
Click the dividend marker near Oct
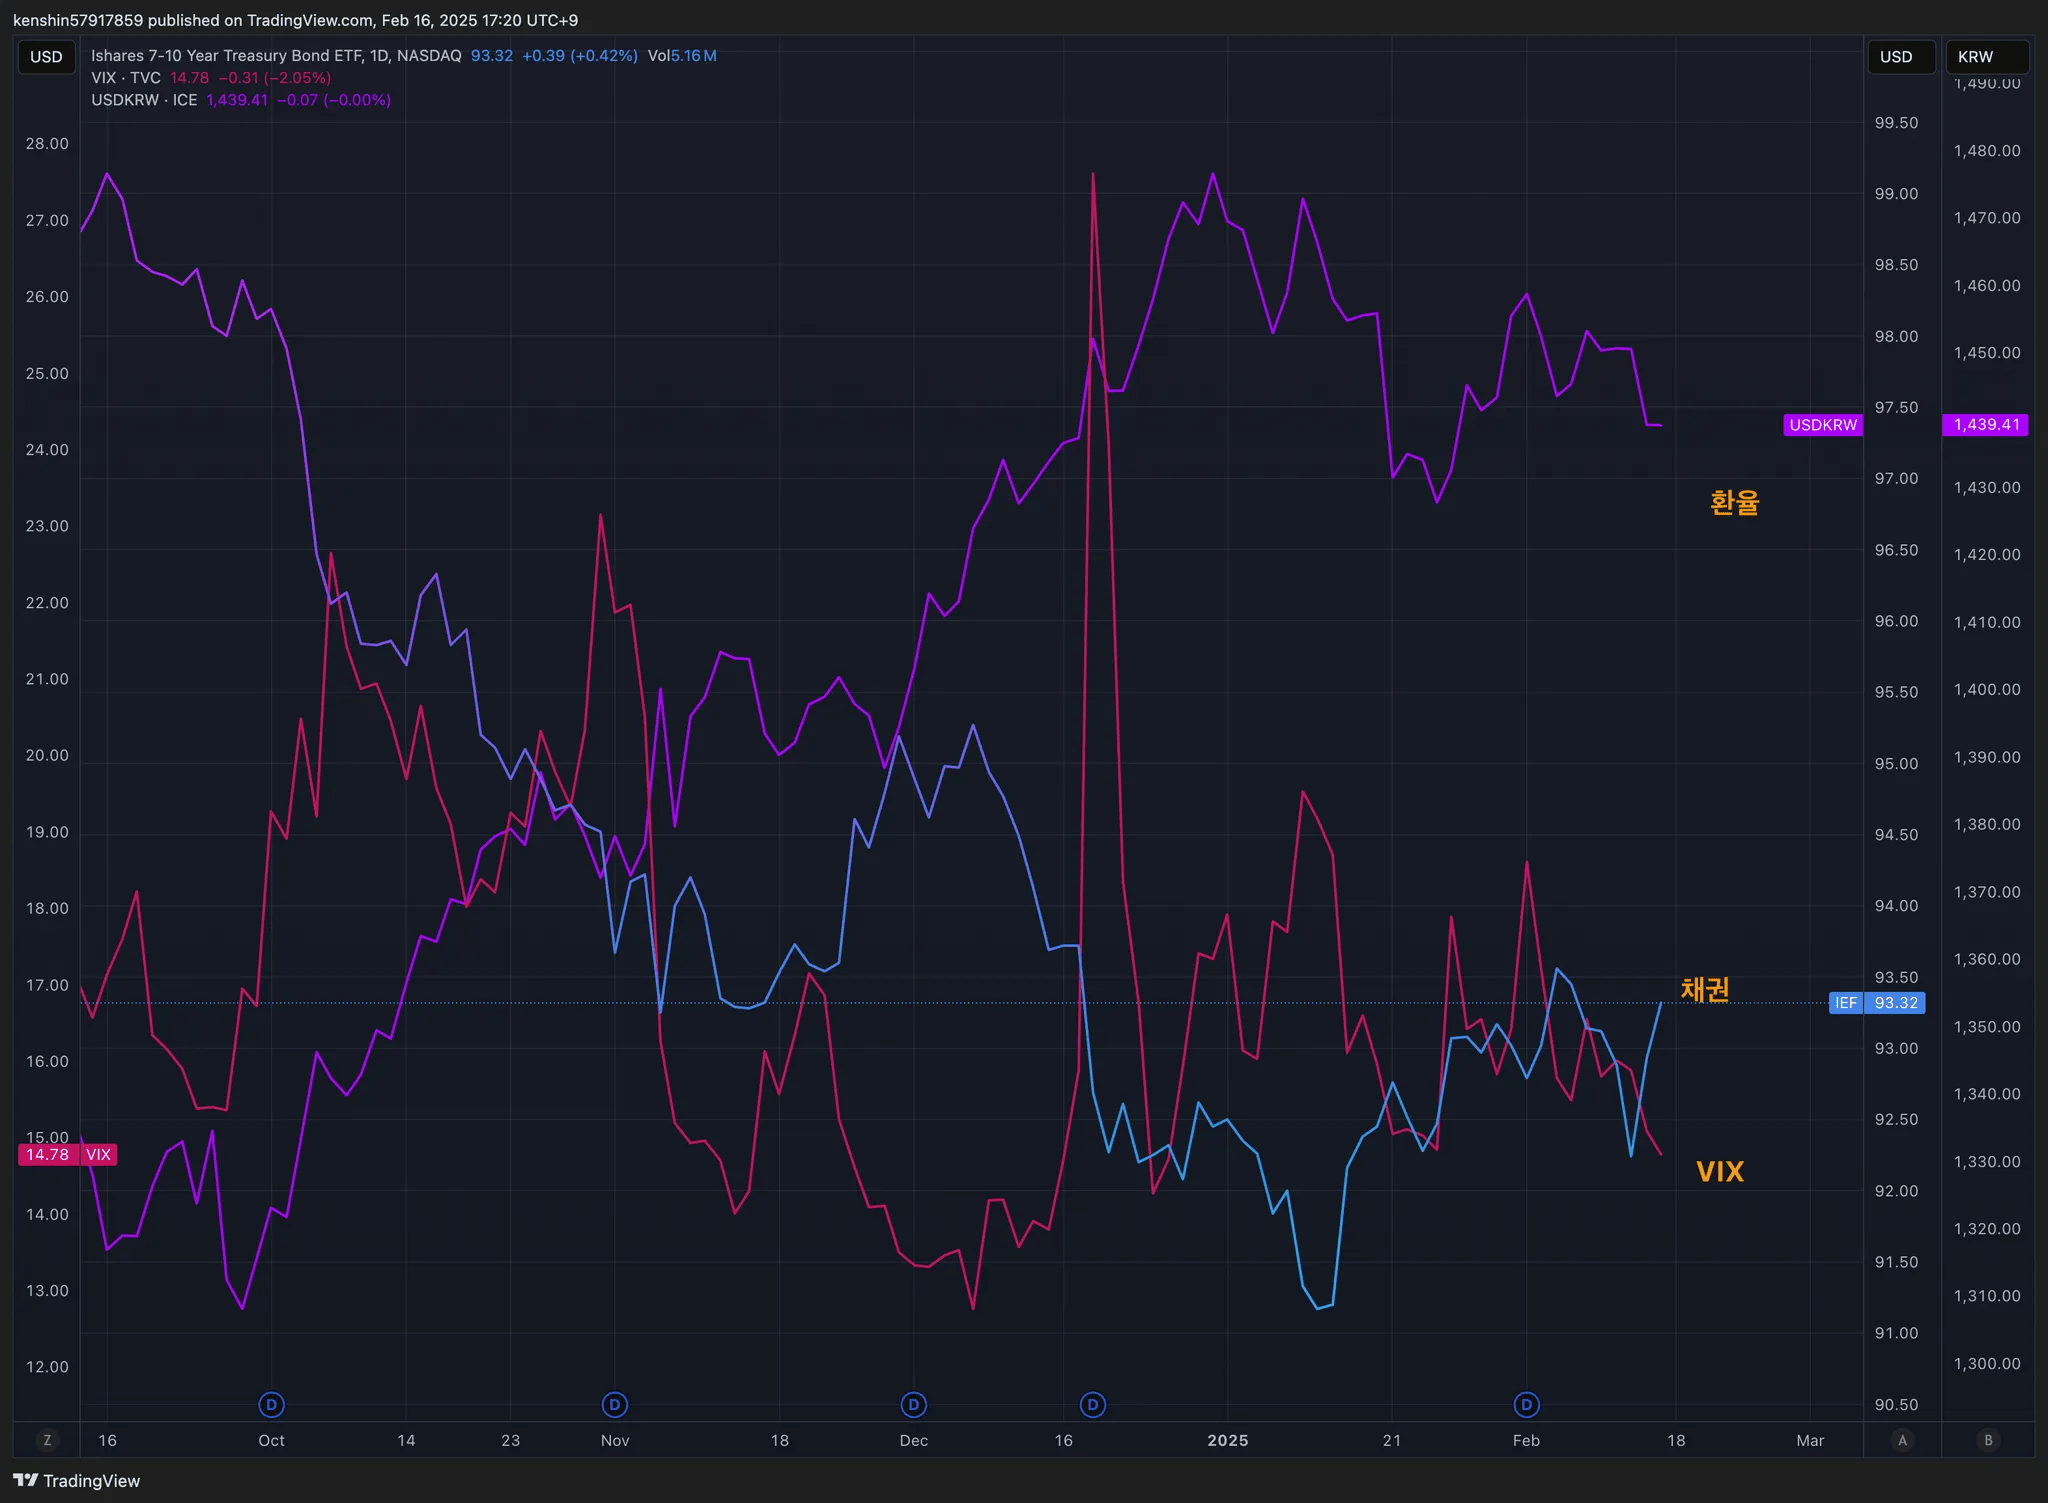tap(271, 1404)
